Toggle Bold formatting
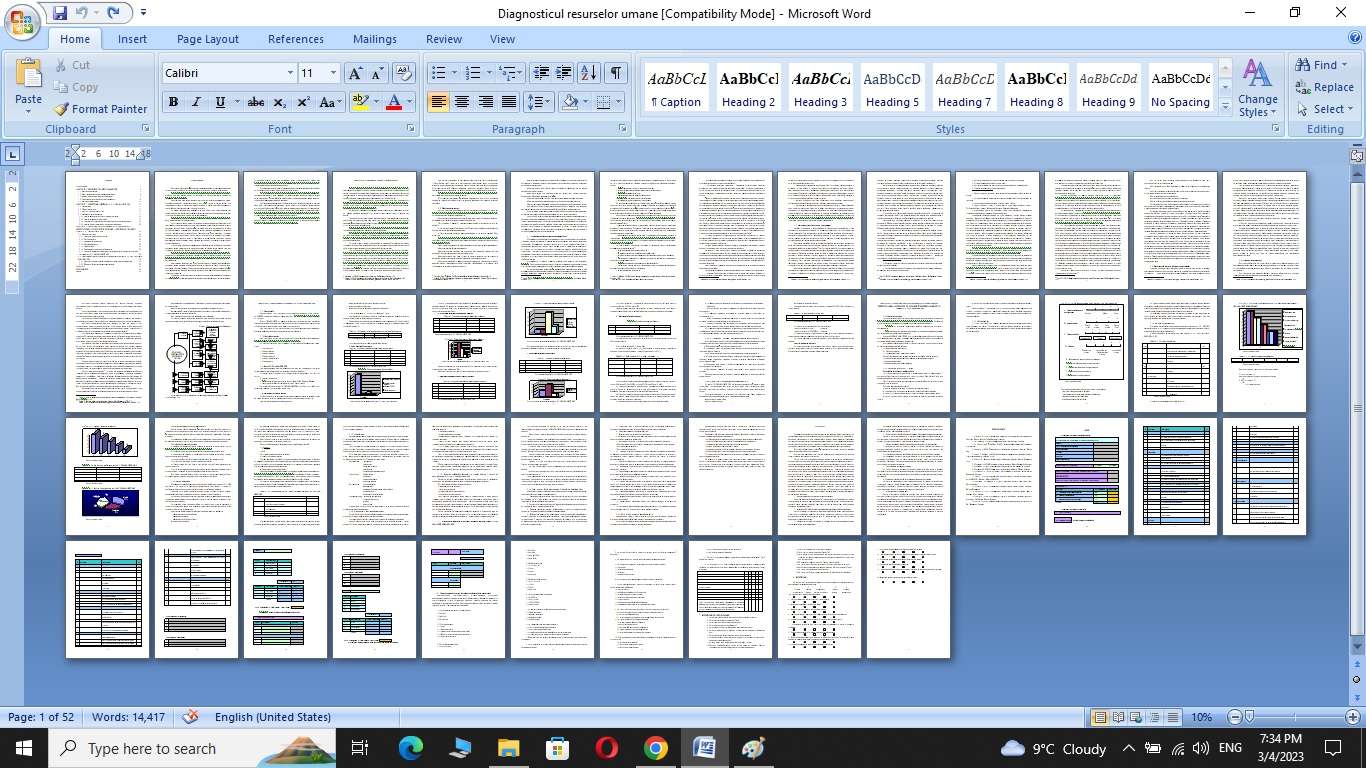 (x=174, y=102)
